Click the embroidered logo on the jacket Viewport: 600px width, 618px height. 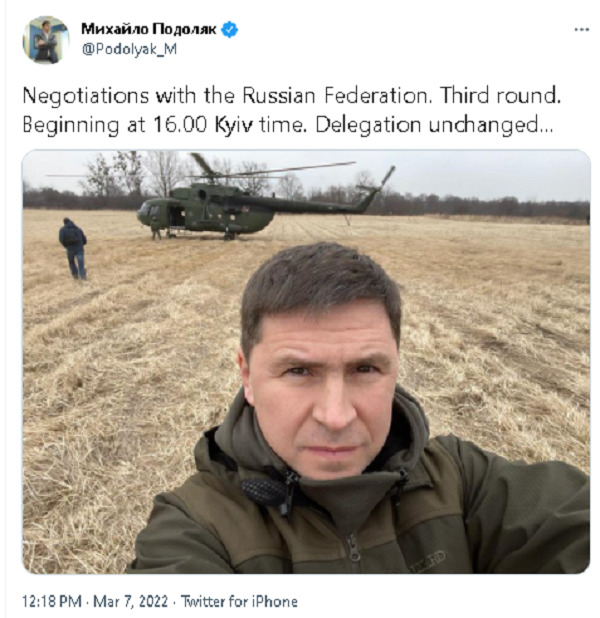coord(428,561)
